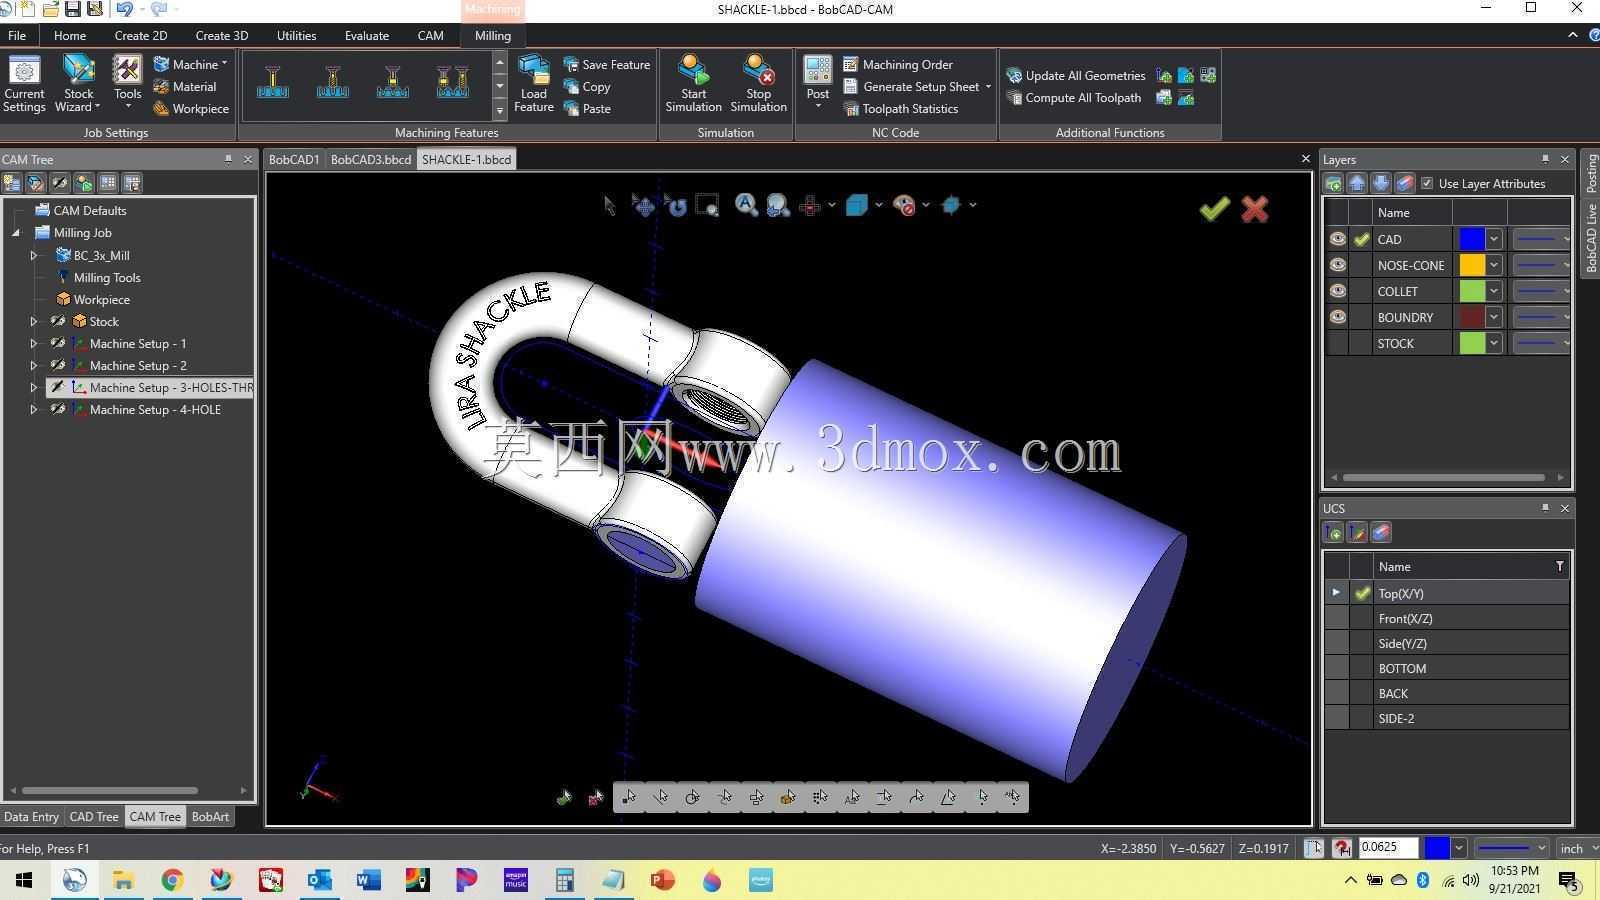Switch to the BobCAD1 document tab
The height and width of the screenshot is (900, 1600).
294,160
